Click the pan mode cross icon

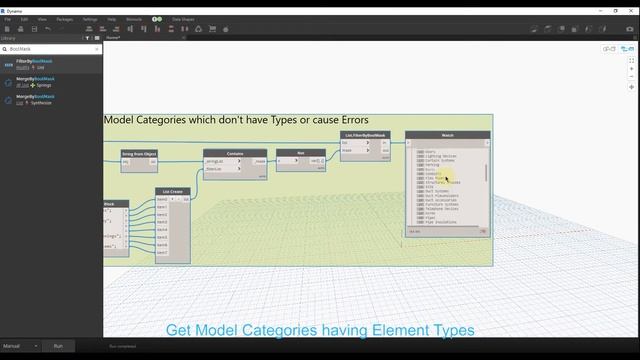pyautogui.click(x=631, y=87)
